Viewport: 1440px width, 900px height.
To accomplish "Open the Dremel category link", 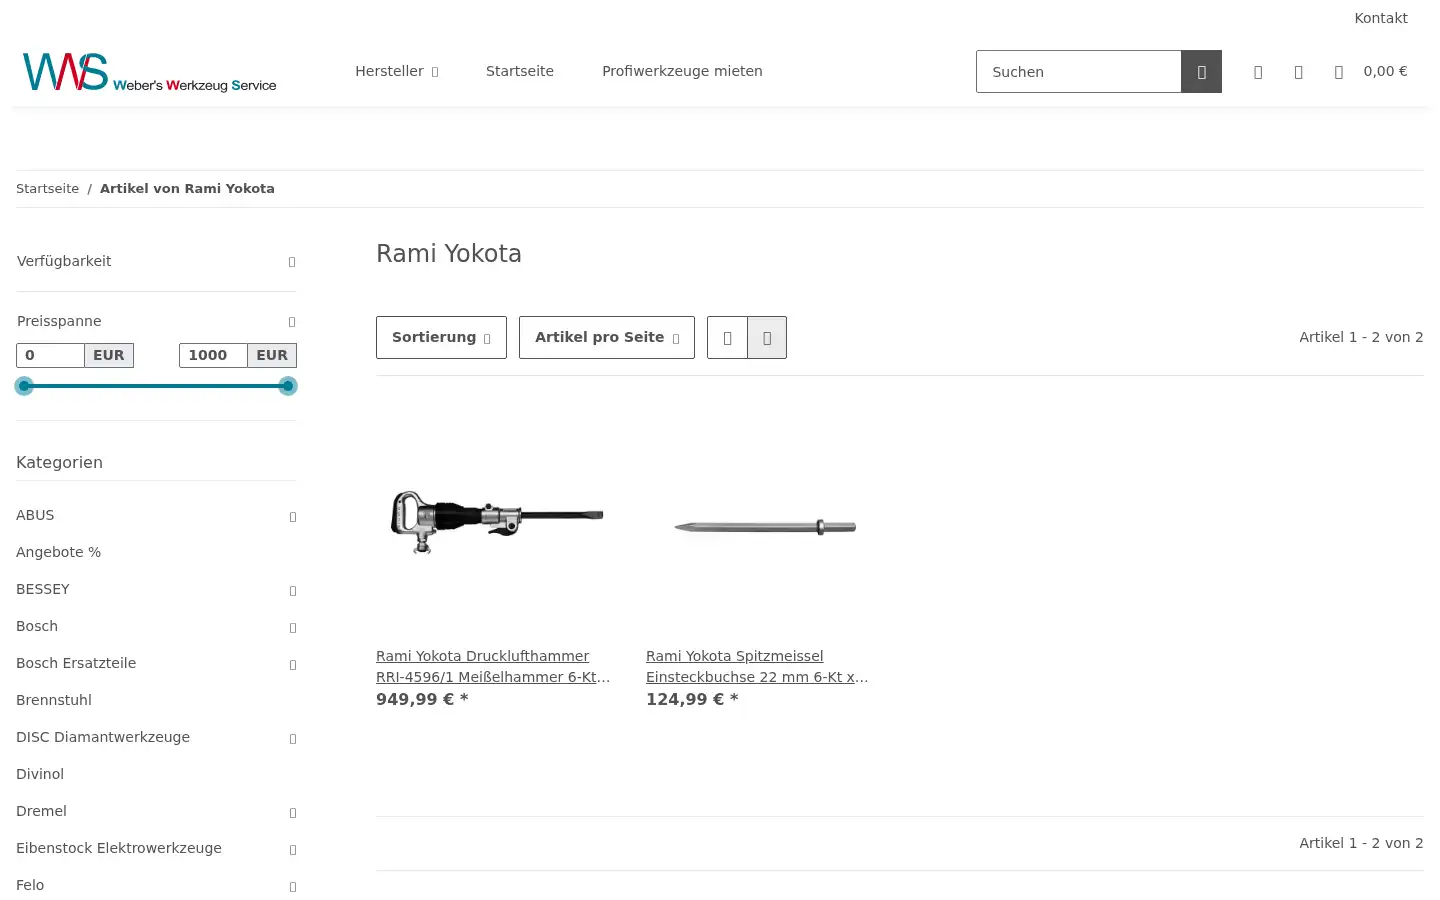I will (x=41, y=811).
